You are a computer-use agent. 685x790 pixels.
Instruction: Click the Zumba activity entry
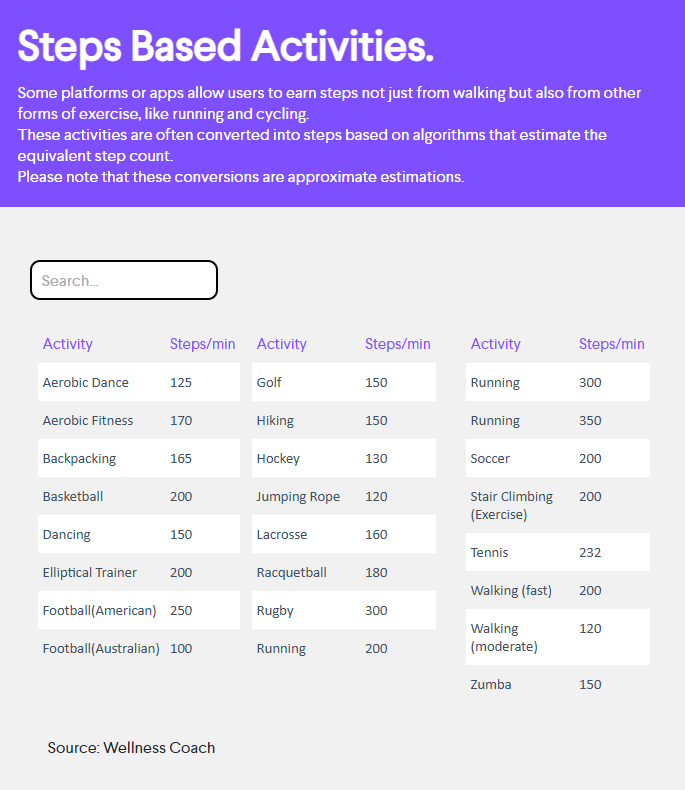click(x=490, y=684)
